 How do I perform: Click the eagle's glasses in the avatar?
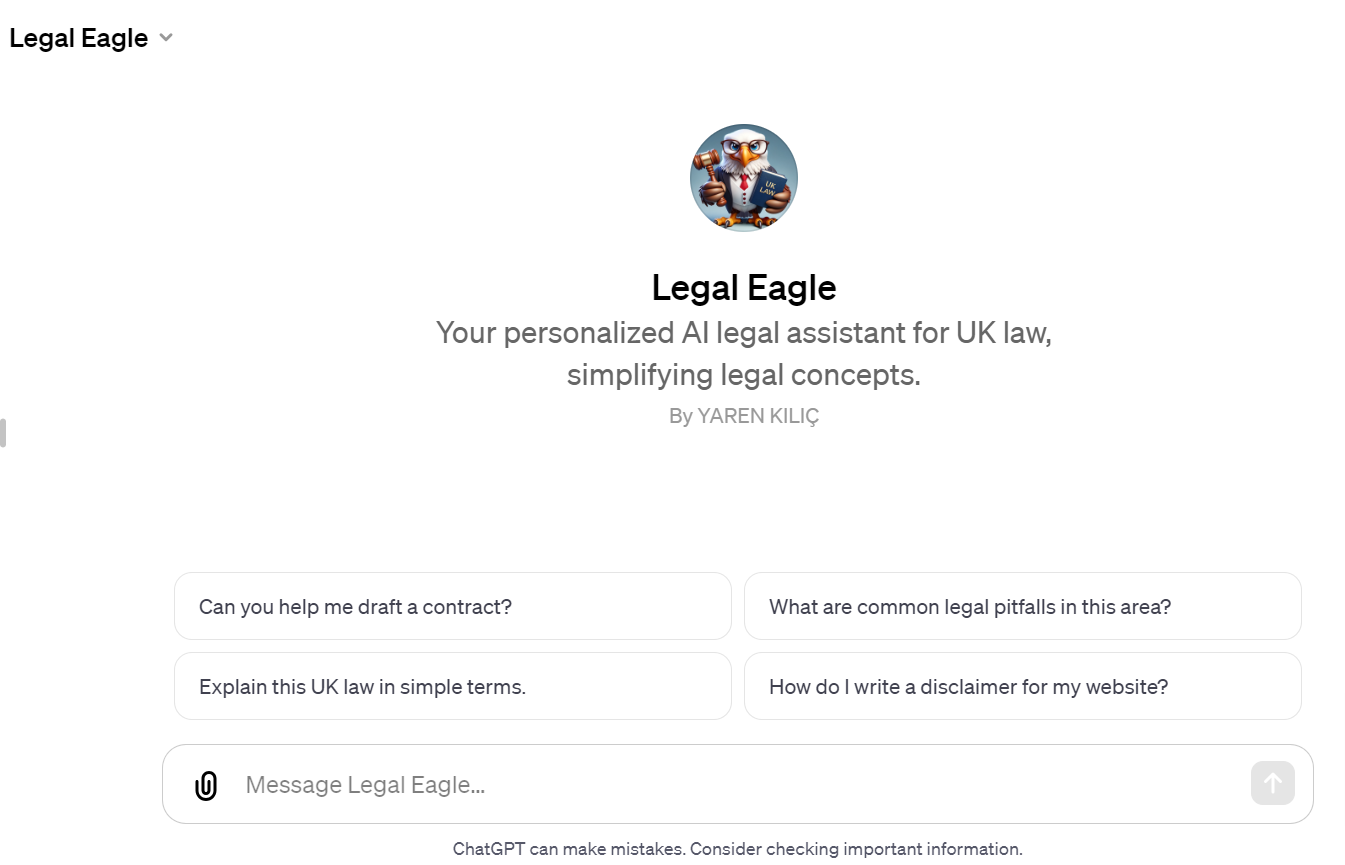[x=744, y=147]
